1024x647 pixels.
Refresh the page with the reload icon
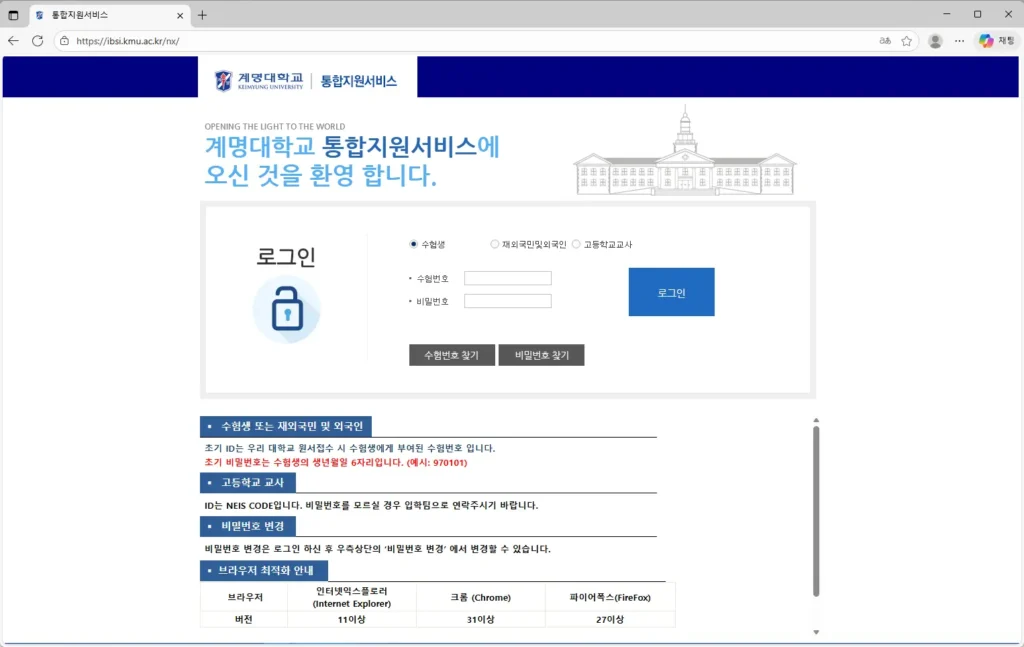pyautogui.click(x=38, y=41)
